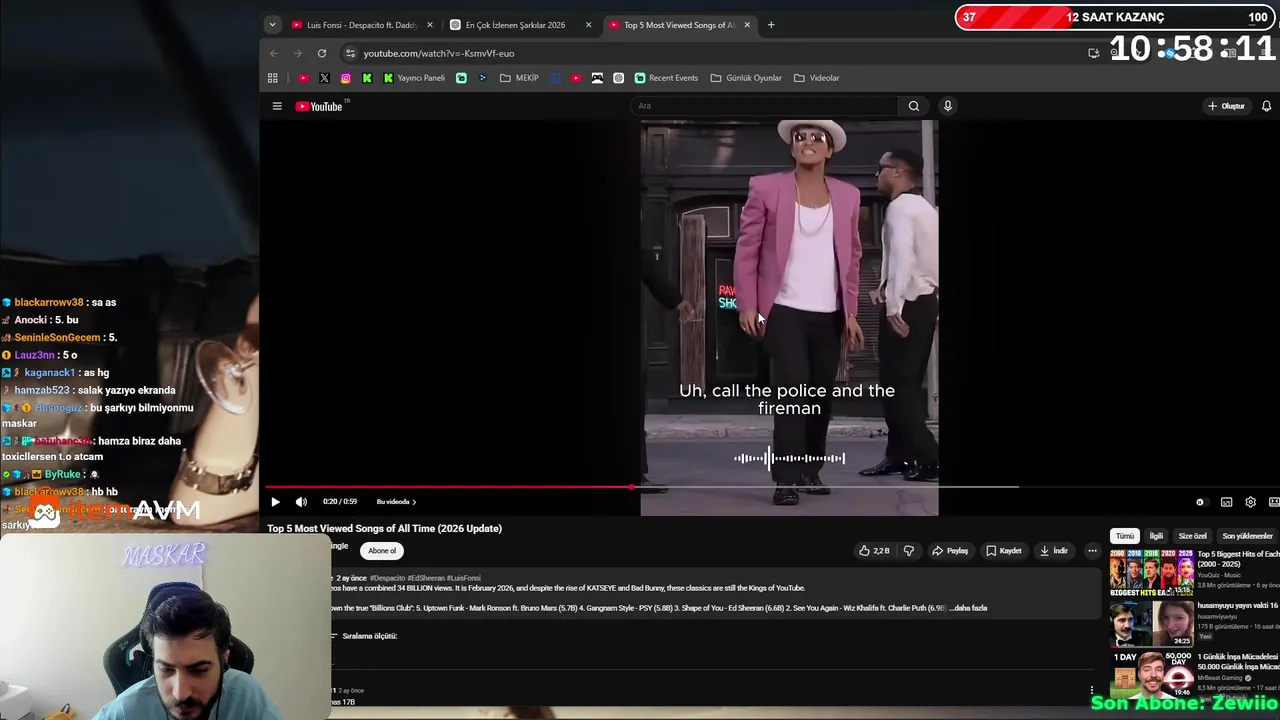Viewport: 1280px width, 720px height.
Task: Play the video with play button
Action: coord(275,502)
